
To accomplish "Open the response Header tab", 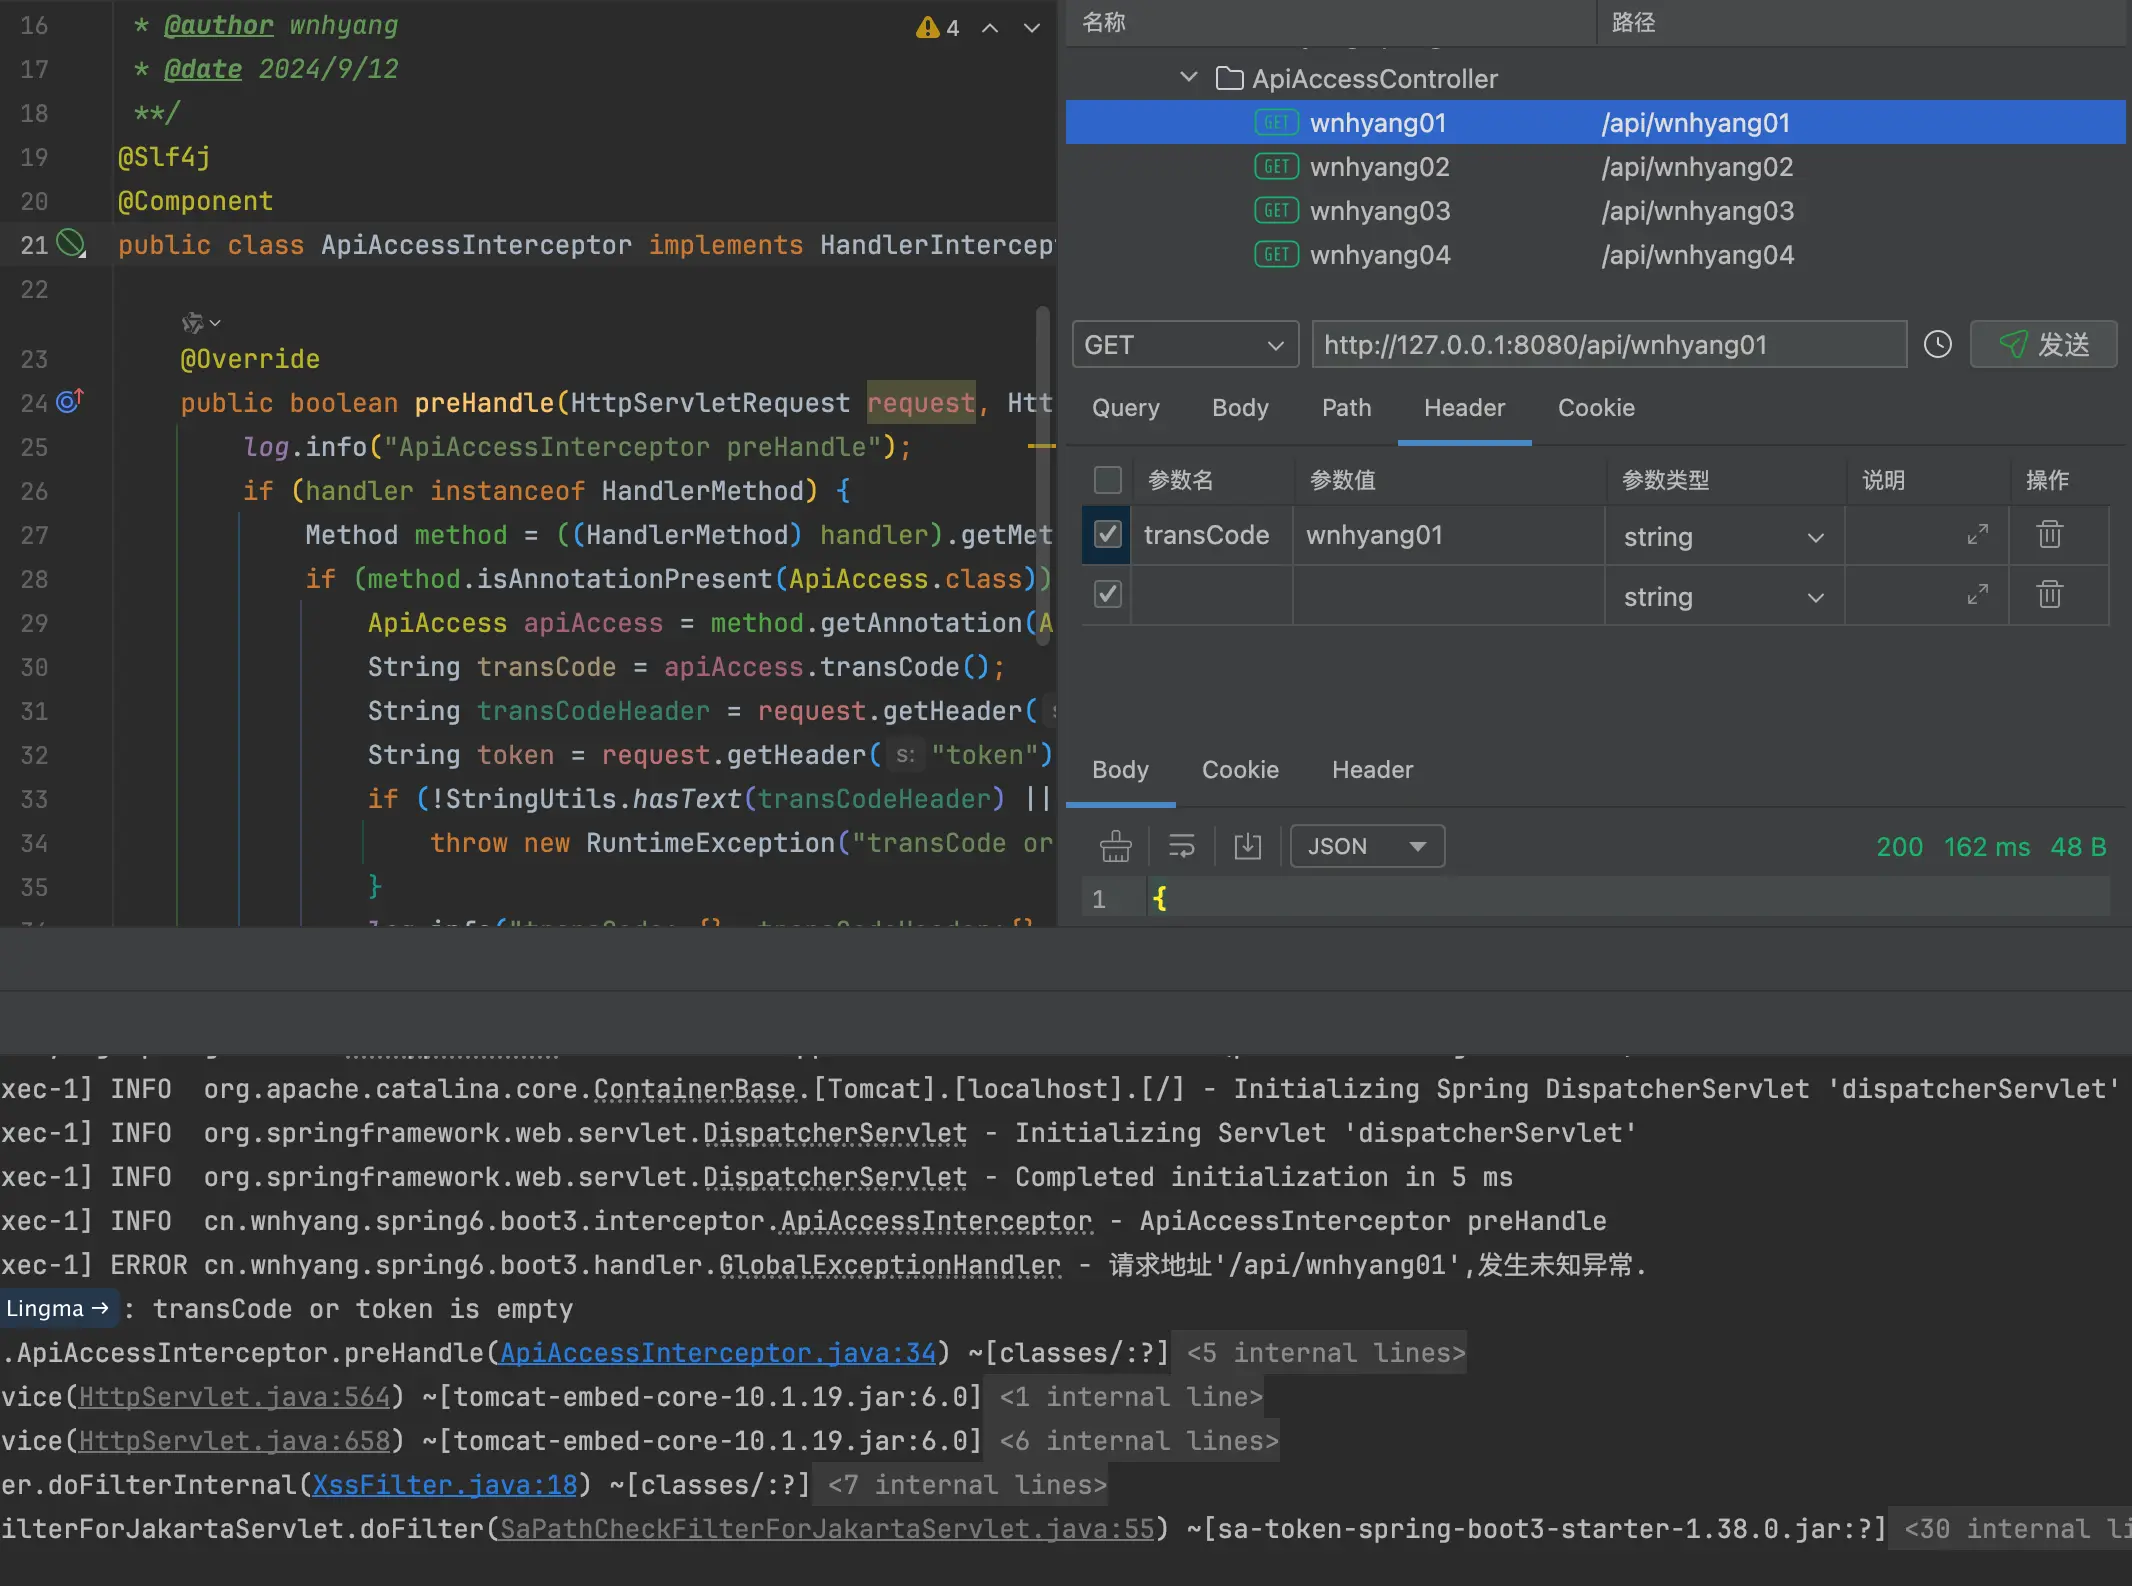I will point(1372,770).
